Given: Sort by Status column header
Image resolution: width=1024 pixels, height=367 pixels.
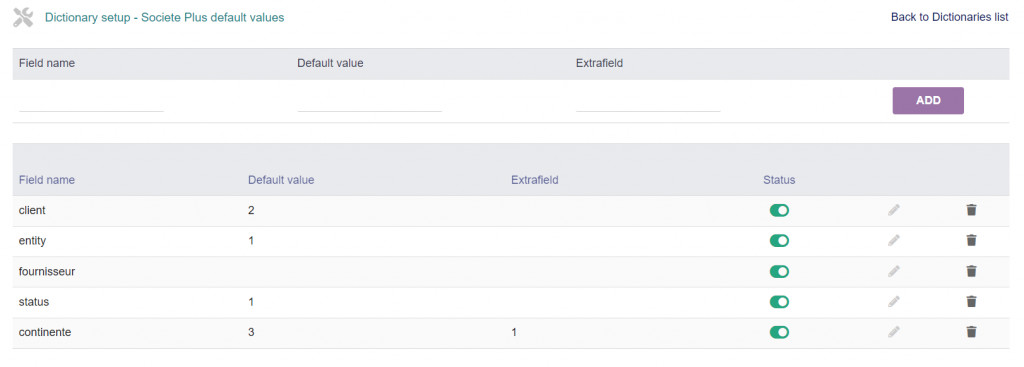Looking at the screenshot, I should tap(779, 180).
